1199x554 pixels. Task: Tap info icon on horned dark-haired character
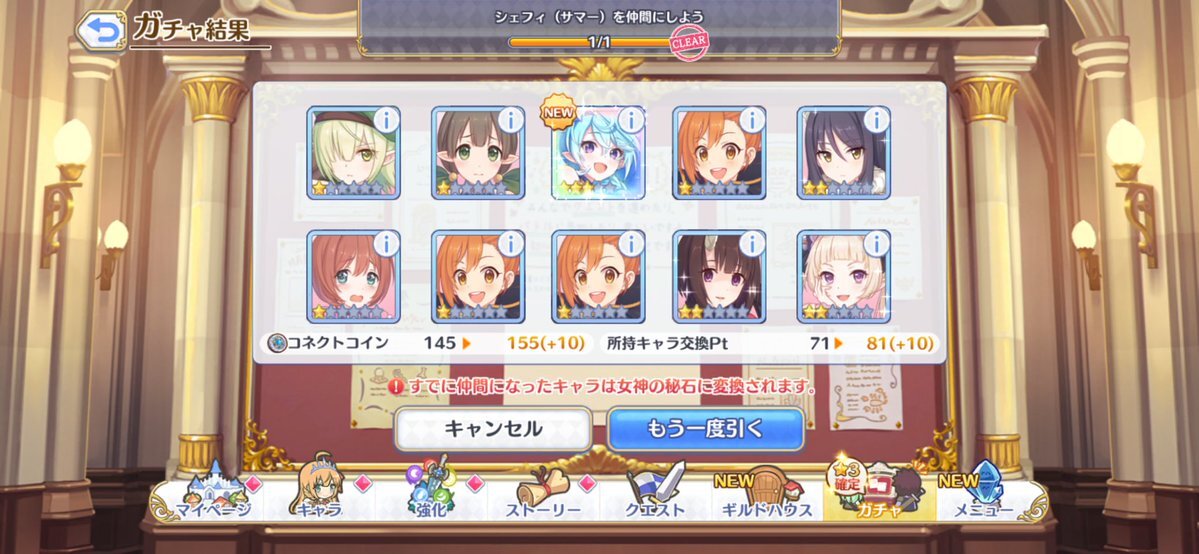click(x=752, y=243)
